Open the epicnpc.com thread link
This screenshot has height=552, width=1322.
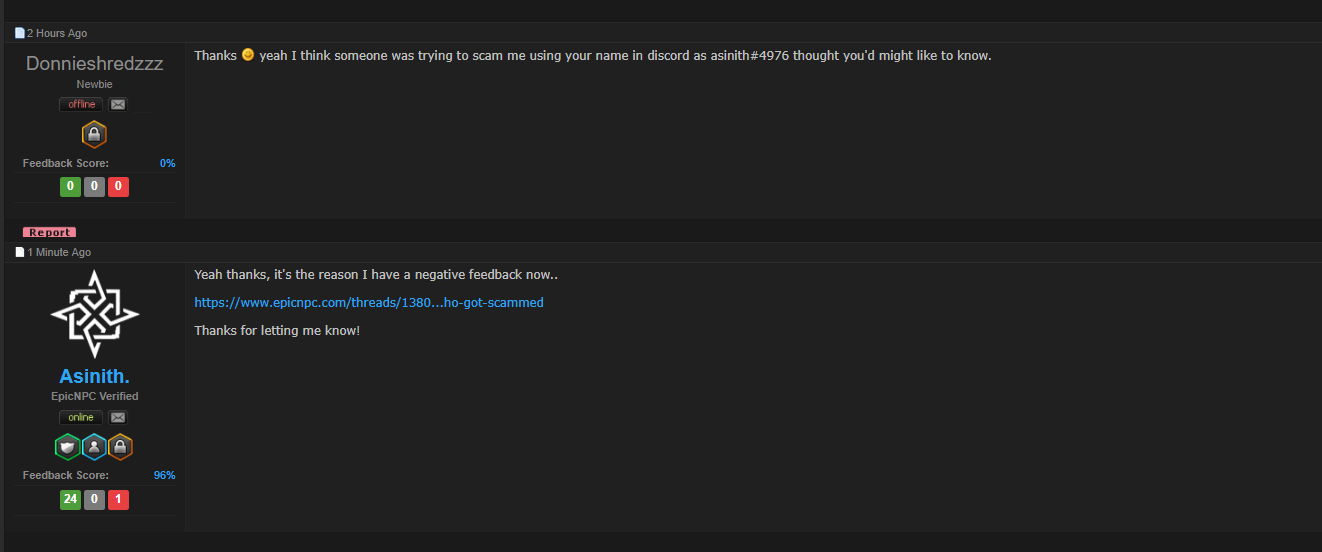pos(369,302)
